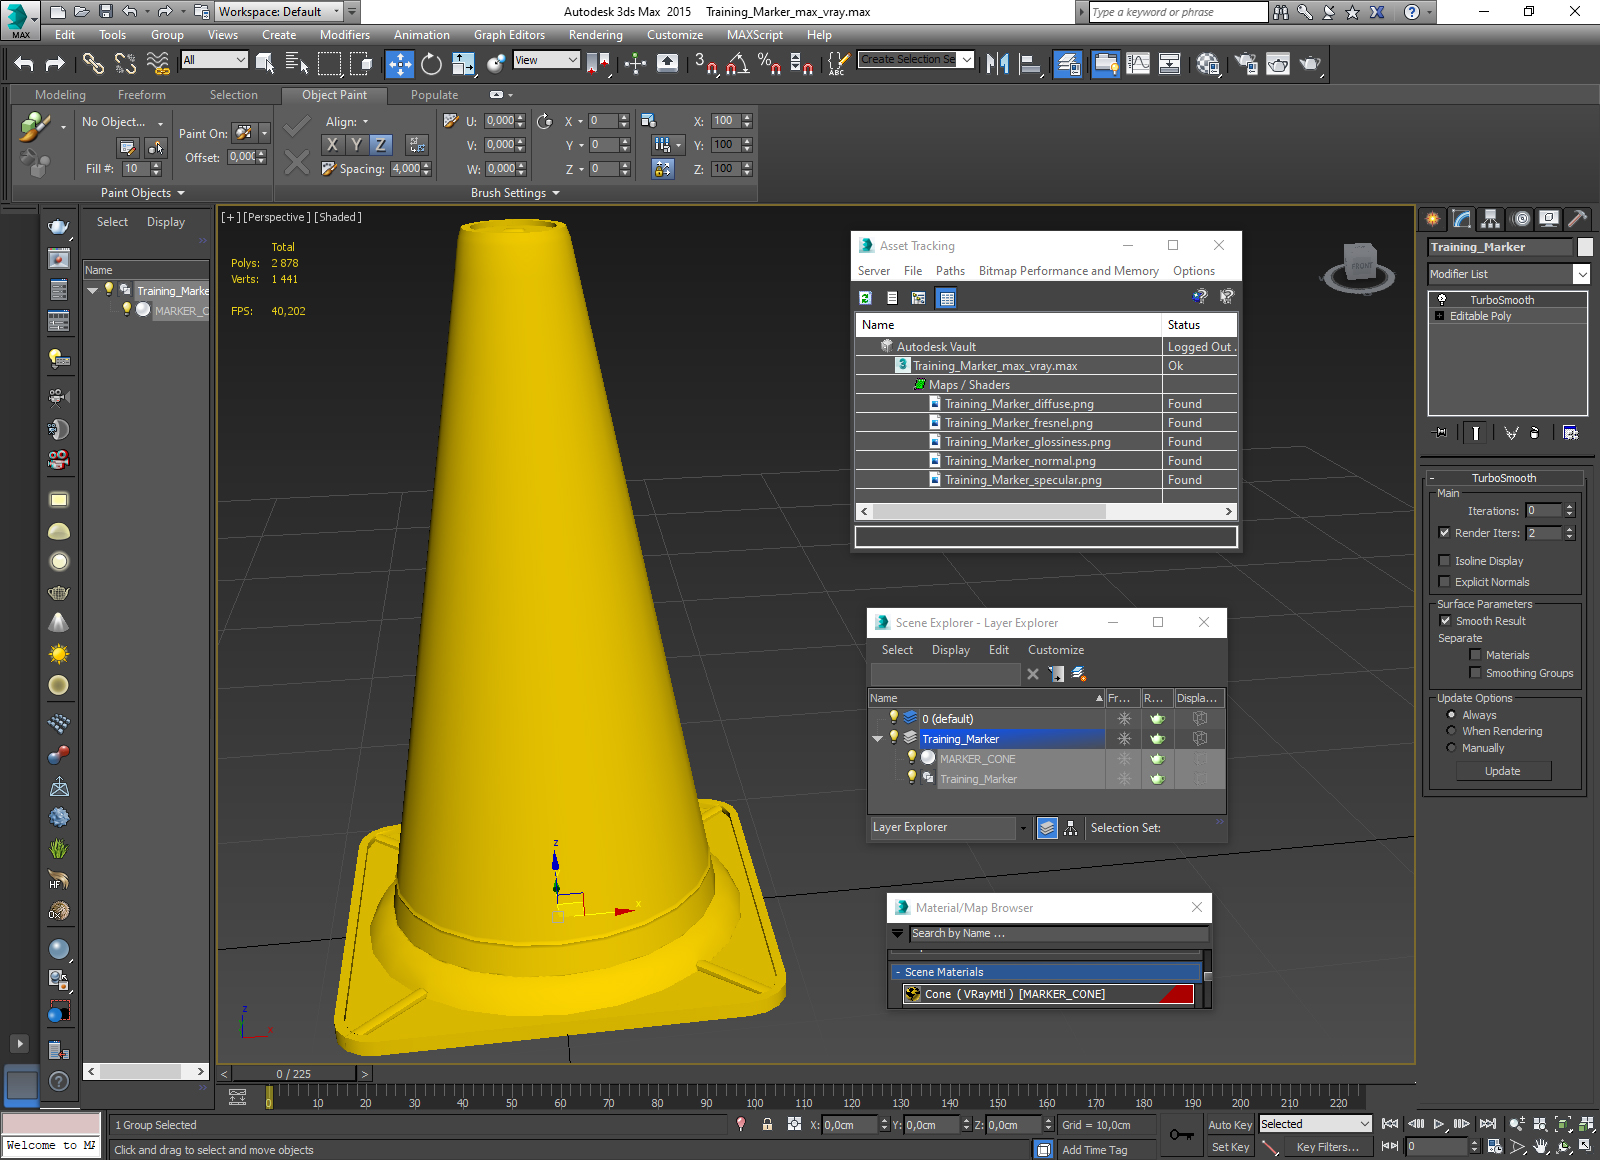
Task: Click Select by Name toolbar icon
Action: 296,63
